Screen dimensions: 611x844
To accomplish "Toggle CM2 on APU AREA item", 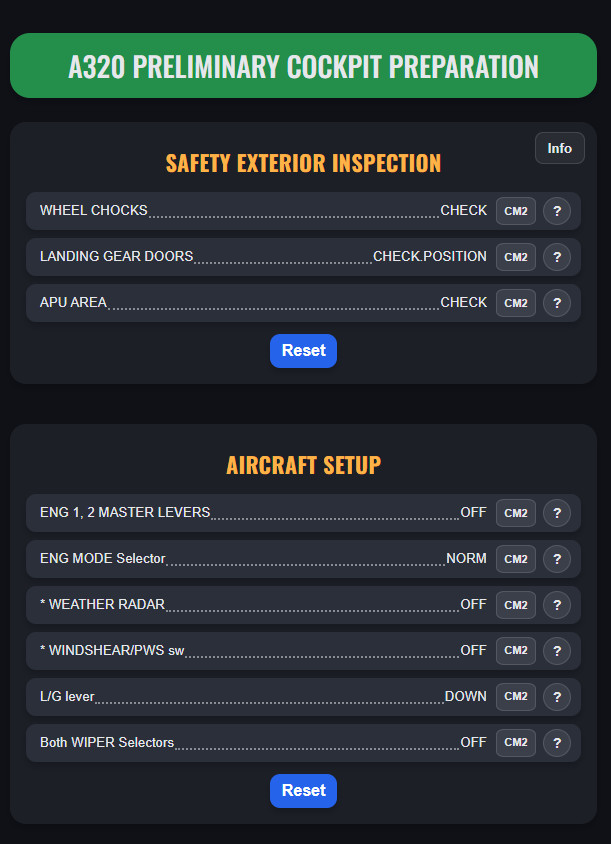I will point(515,303).
